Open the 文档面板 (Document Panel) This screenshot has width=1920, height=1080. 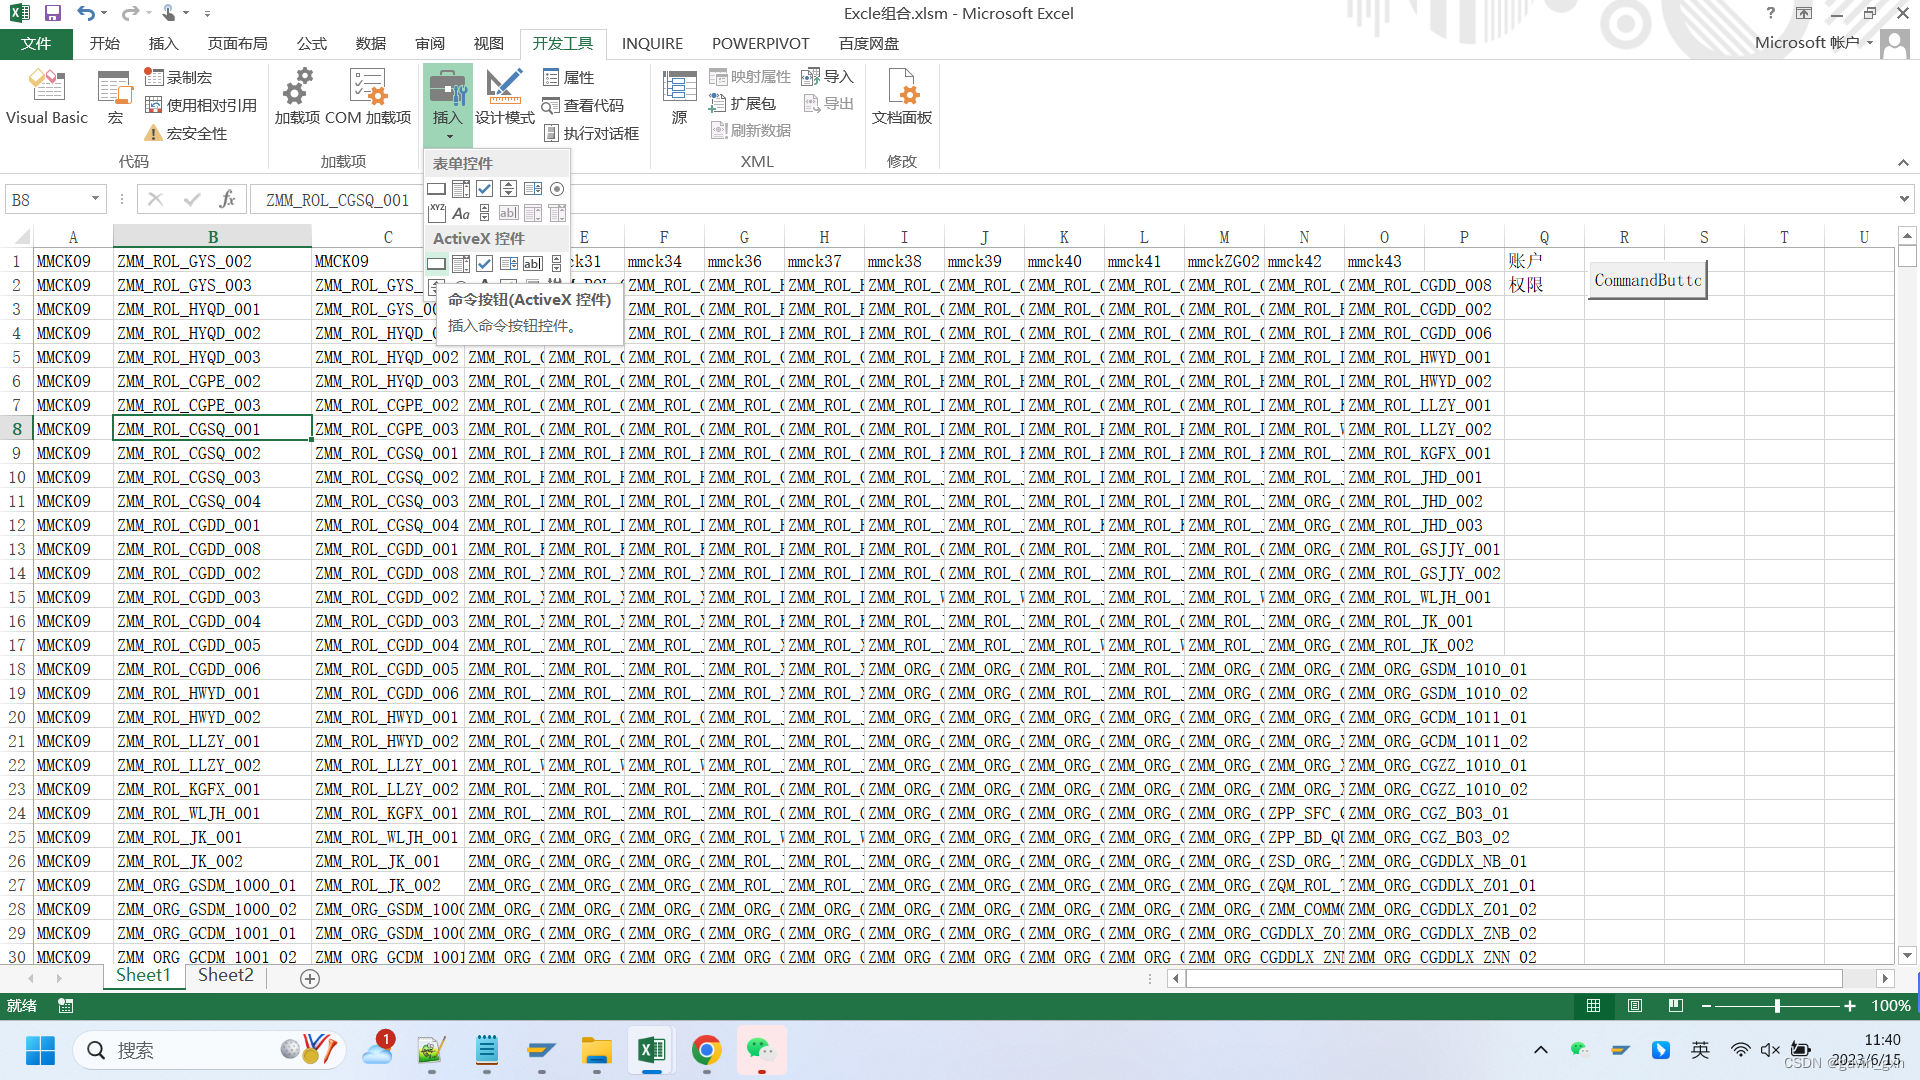click(901, 95)
